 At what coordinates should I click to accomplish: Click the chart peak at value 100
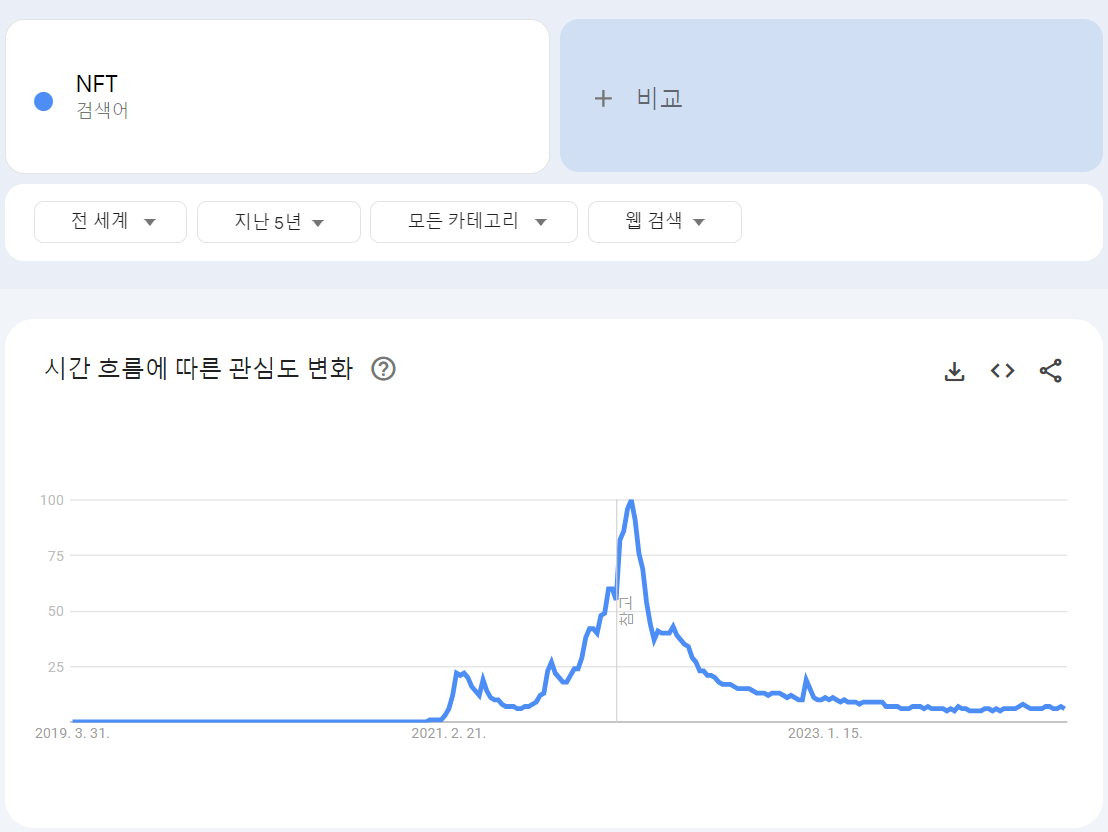pyautogui.click(x=631, y=500)
